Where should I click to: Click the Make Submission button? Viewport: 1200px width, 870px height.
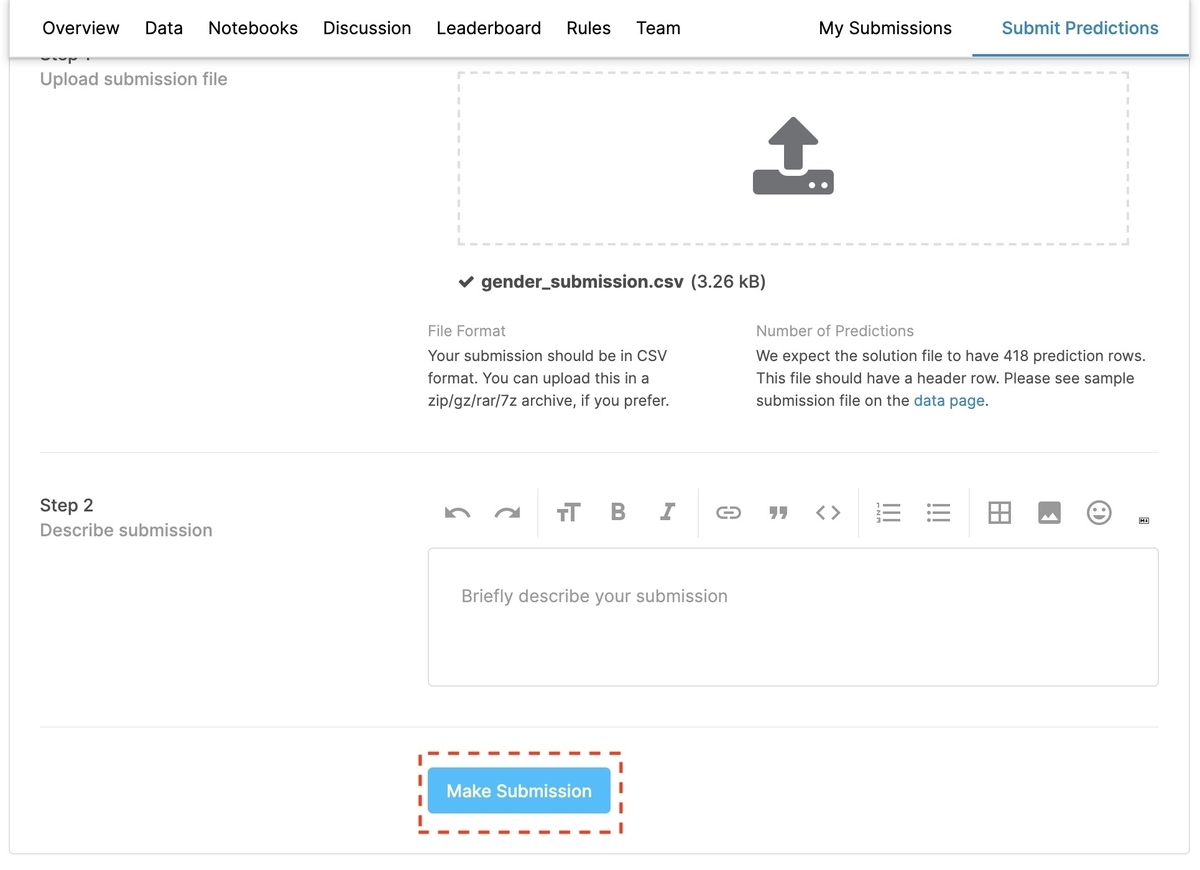click(x=519, y=791)
